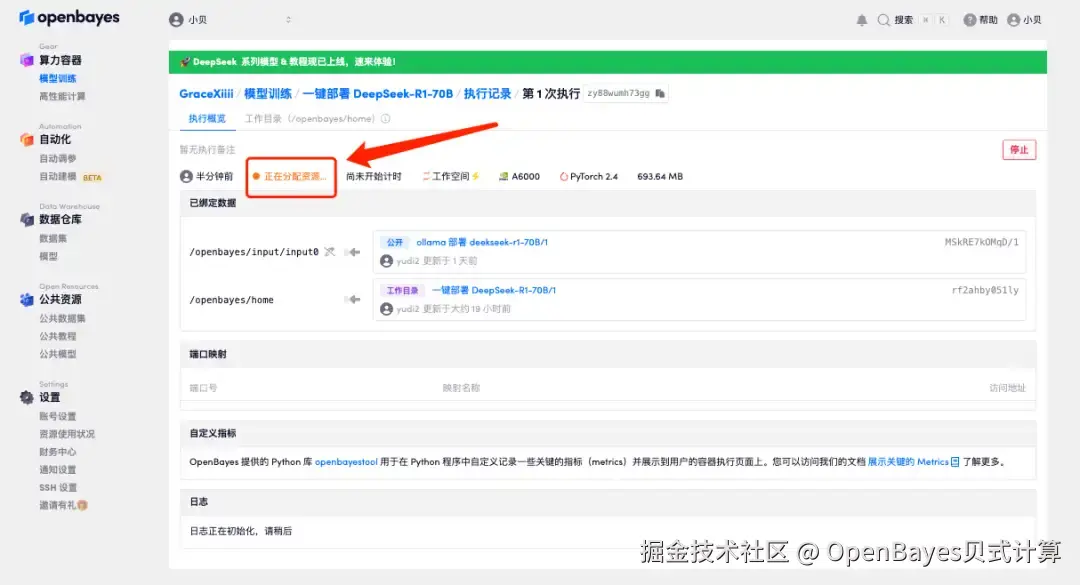Open the 设置 gear icon
This screenshot has width=1080, height=585.
[x=27, y=397]
